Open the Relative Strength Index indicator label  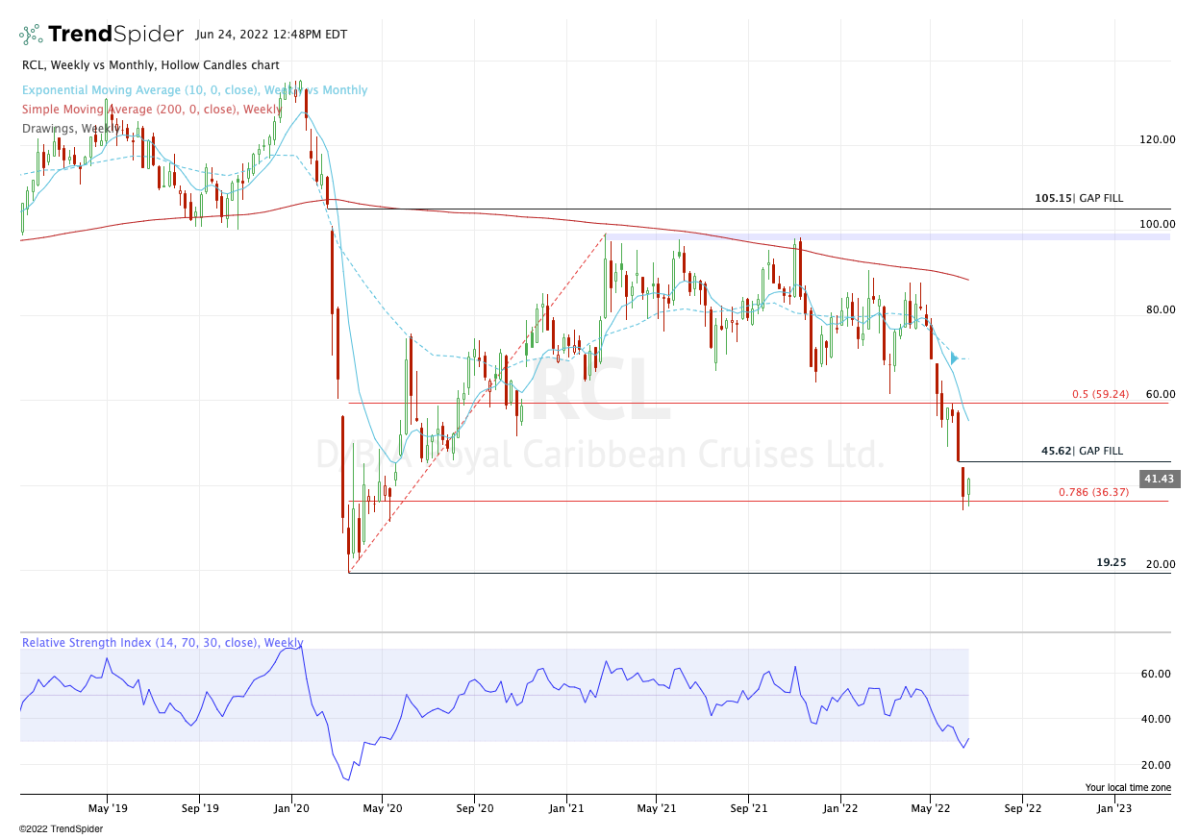pos(162,643)
